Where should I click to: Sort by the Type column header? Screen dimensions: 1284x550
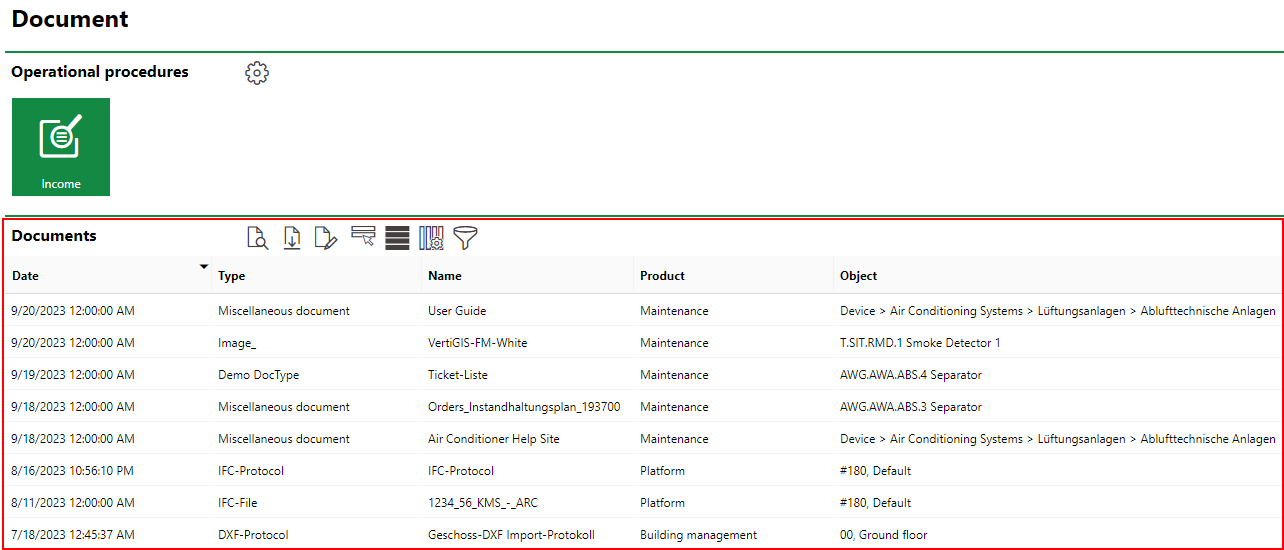tap(232, 276)
